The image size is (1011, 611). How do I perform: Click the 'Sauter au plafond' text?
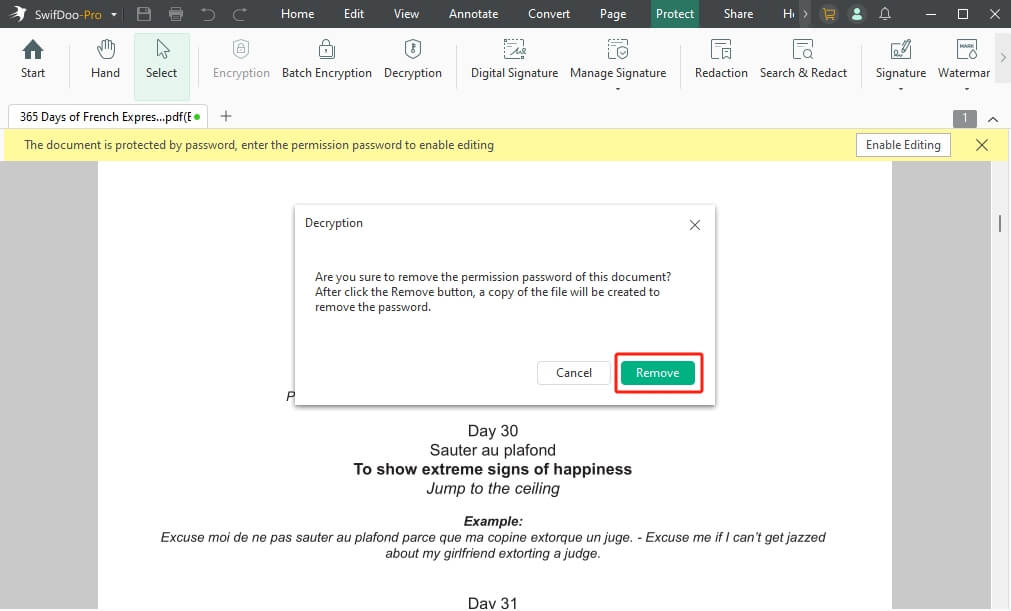pyautogui.click(x=493, y=450)
